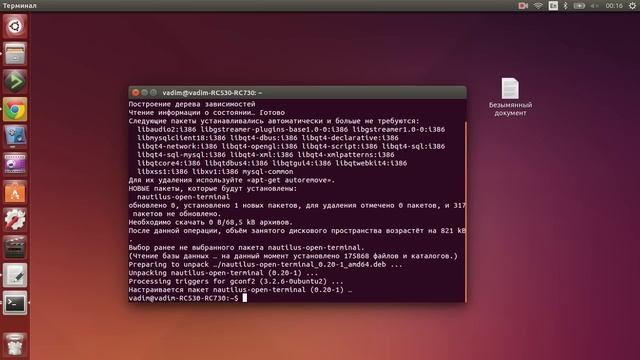640x360 pixels.
Task: Click the 'Следующие пакеты устанавливались' line
Action: click(274, 121)
